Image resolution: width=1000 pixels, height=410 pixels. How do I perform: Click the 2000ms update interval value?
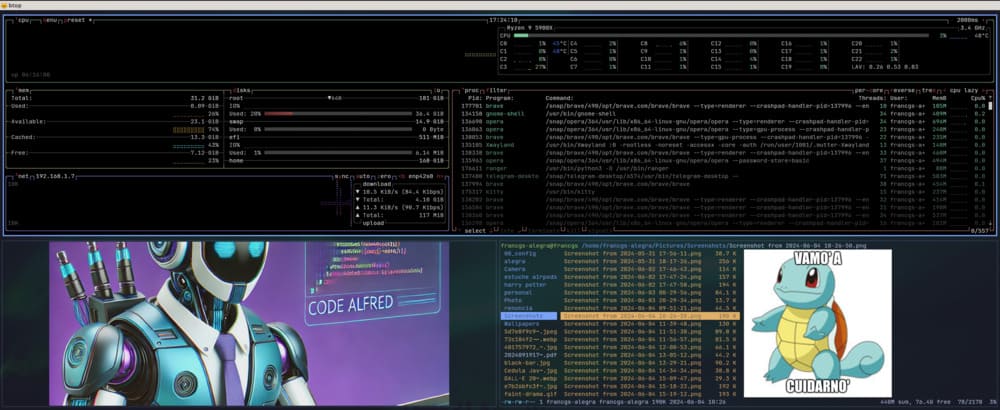click(967, 20)
